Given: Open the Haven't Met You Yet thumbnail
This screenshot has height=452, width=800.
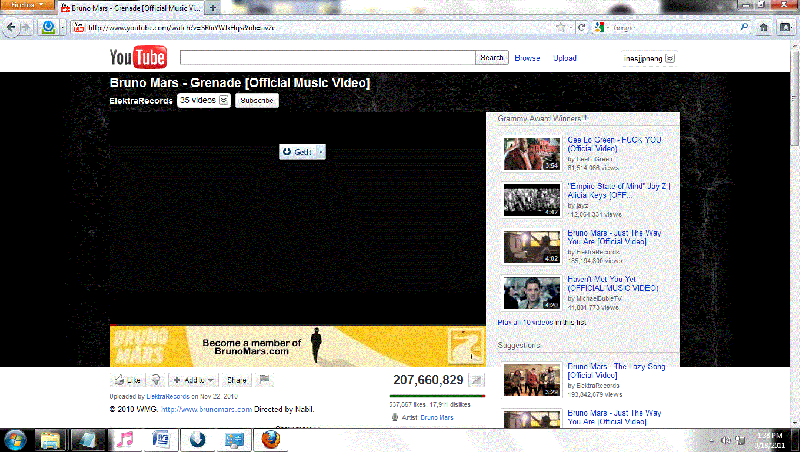Looking at the screenshot, I should tap(532, 293).
